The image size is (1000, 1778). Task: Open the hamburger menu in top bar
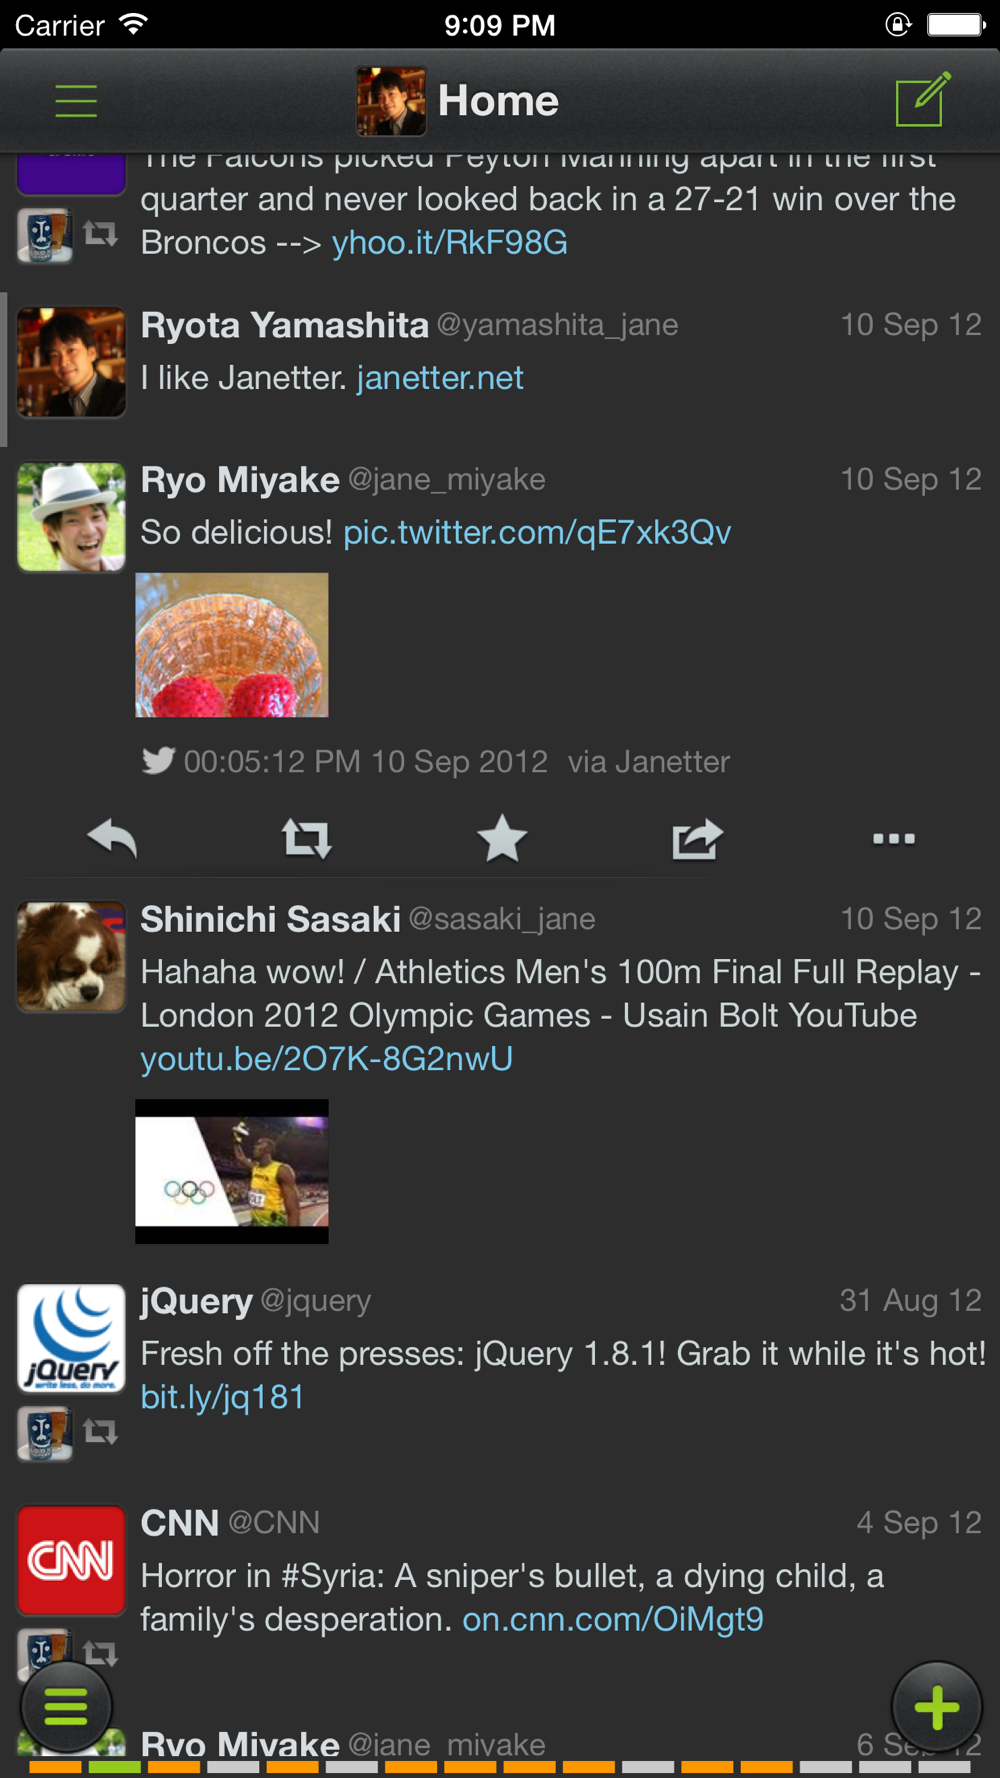76,101
